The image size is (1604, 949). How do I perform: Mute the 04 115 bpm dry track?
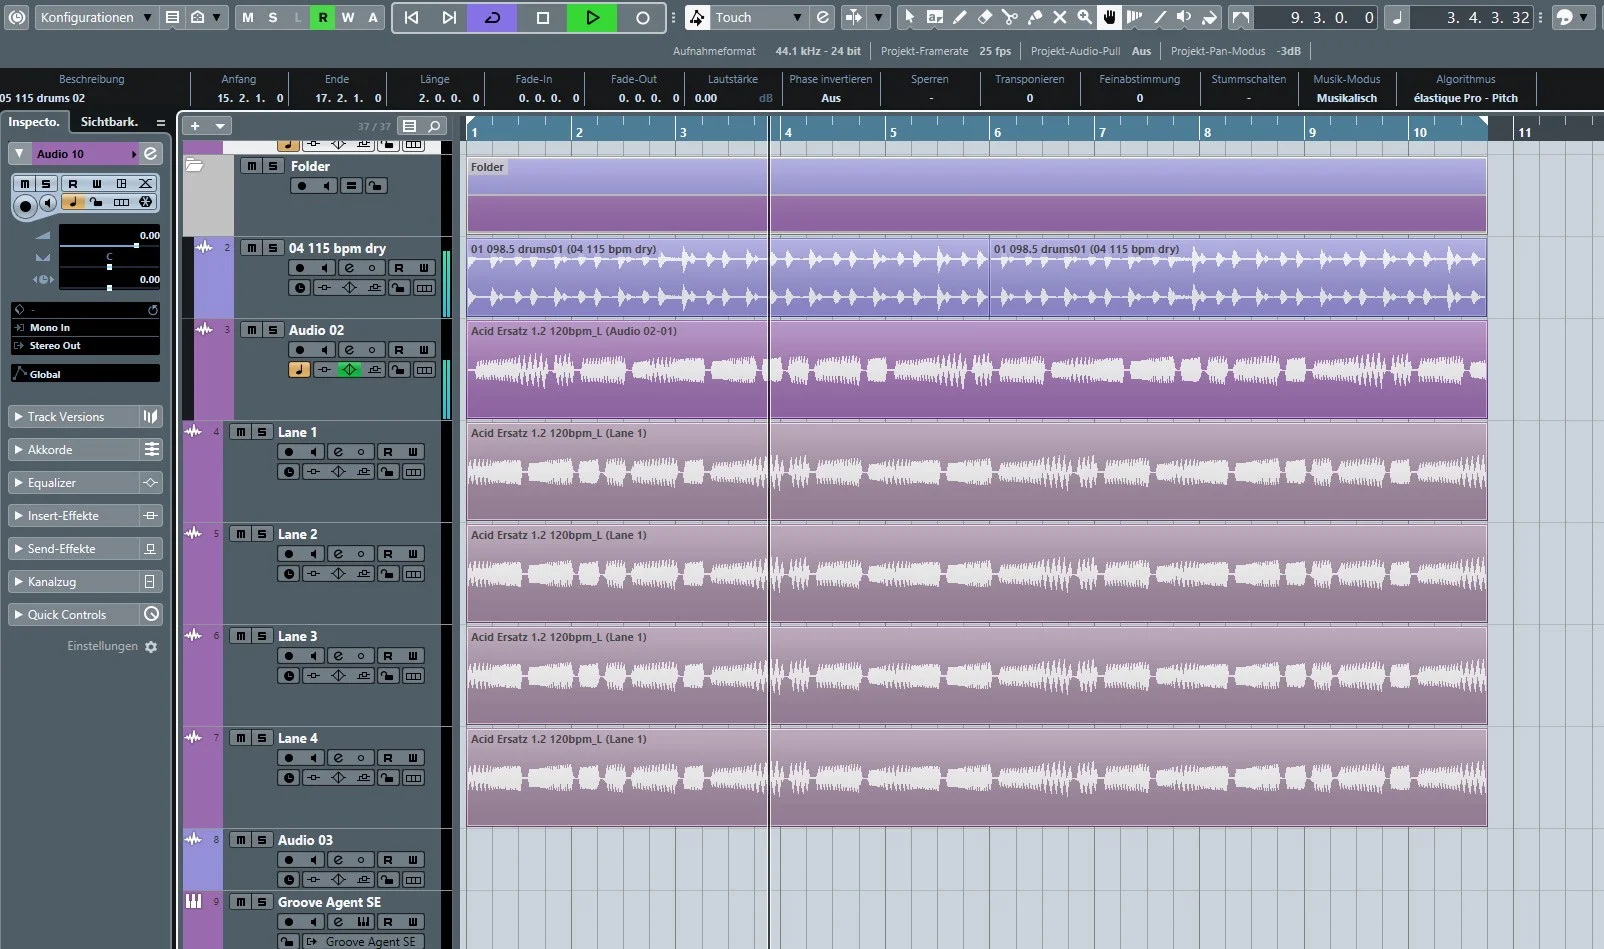251,248
